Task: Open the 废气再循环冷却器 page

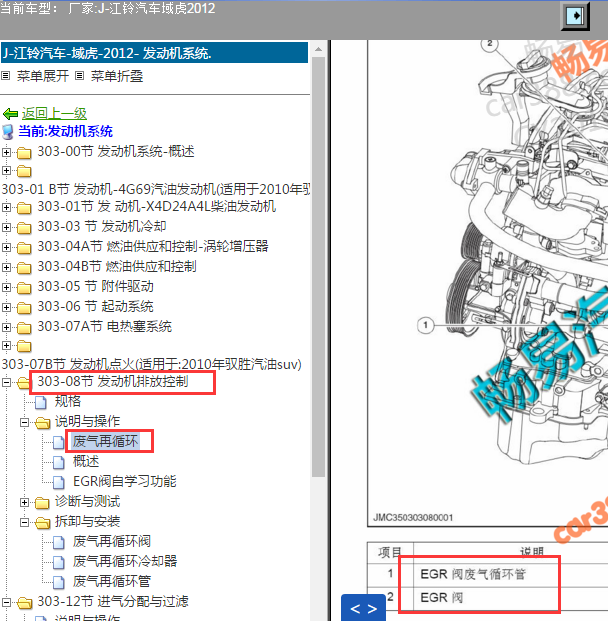Action: point(125,561)
